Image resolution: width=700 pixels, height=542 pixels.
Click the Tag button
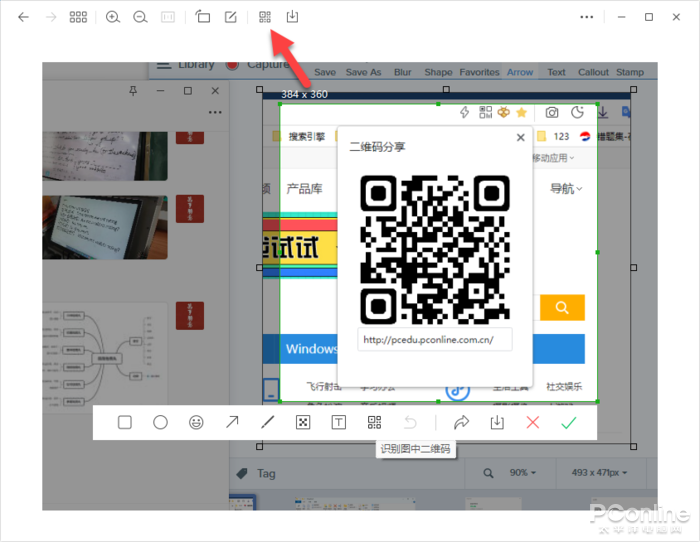(256, 473)
